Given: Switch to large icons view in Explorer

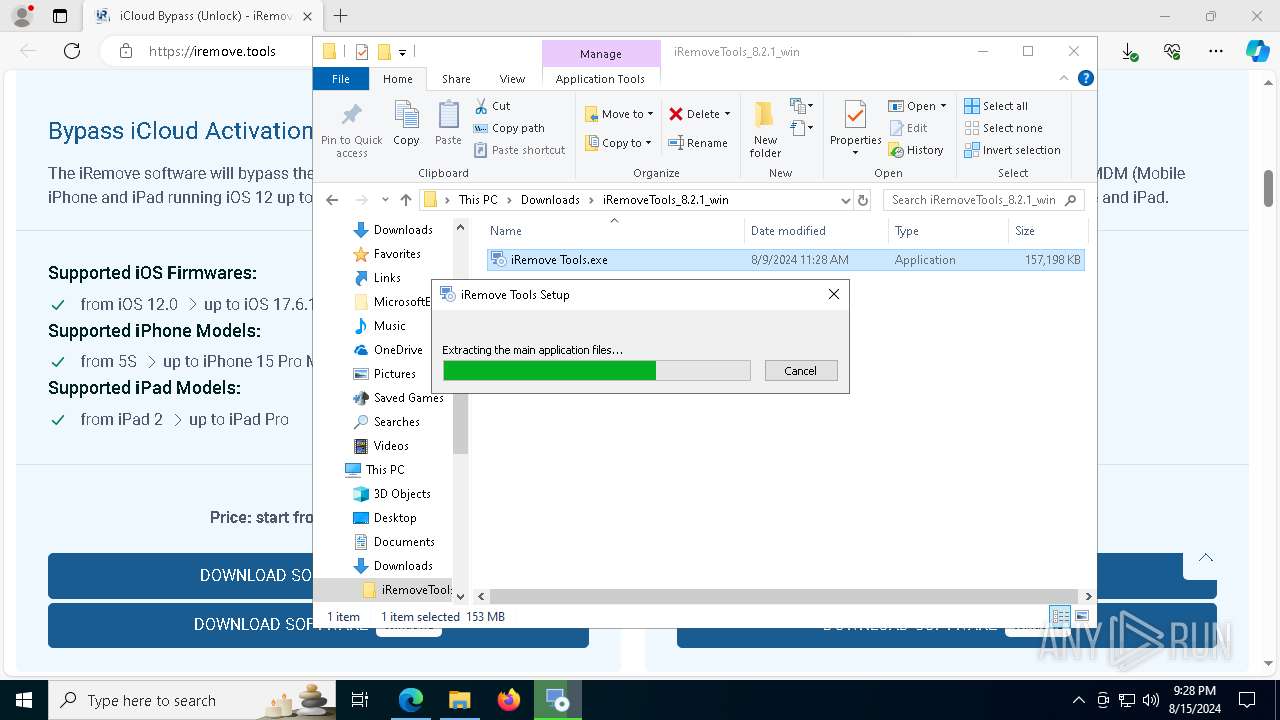Looking at the screenshot, I should click(x=1082, y=616).
